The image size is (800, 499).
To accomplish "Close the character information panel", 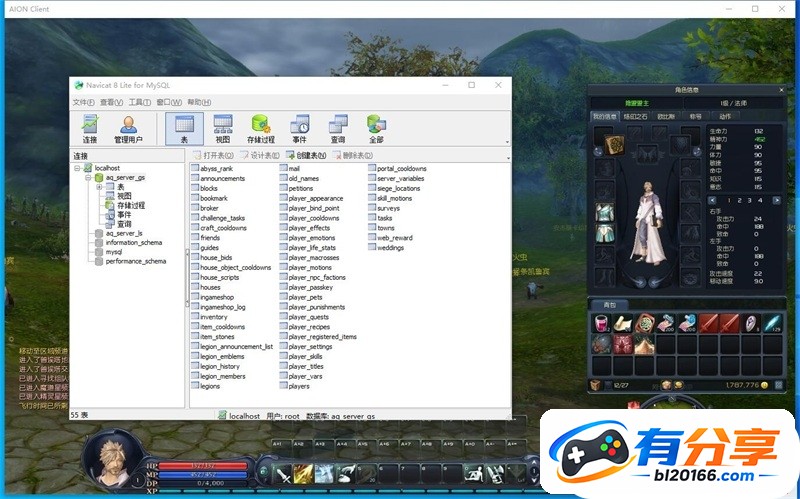I will click(781, 90).
